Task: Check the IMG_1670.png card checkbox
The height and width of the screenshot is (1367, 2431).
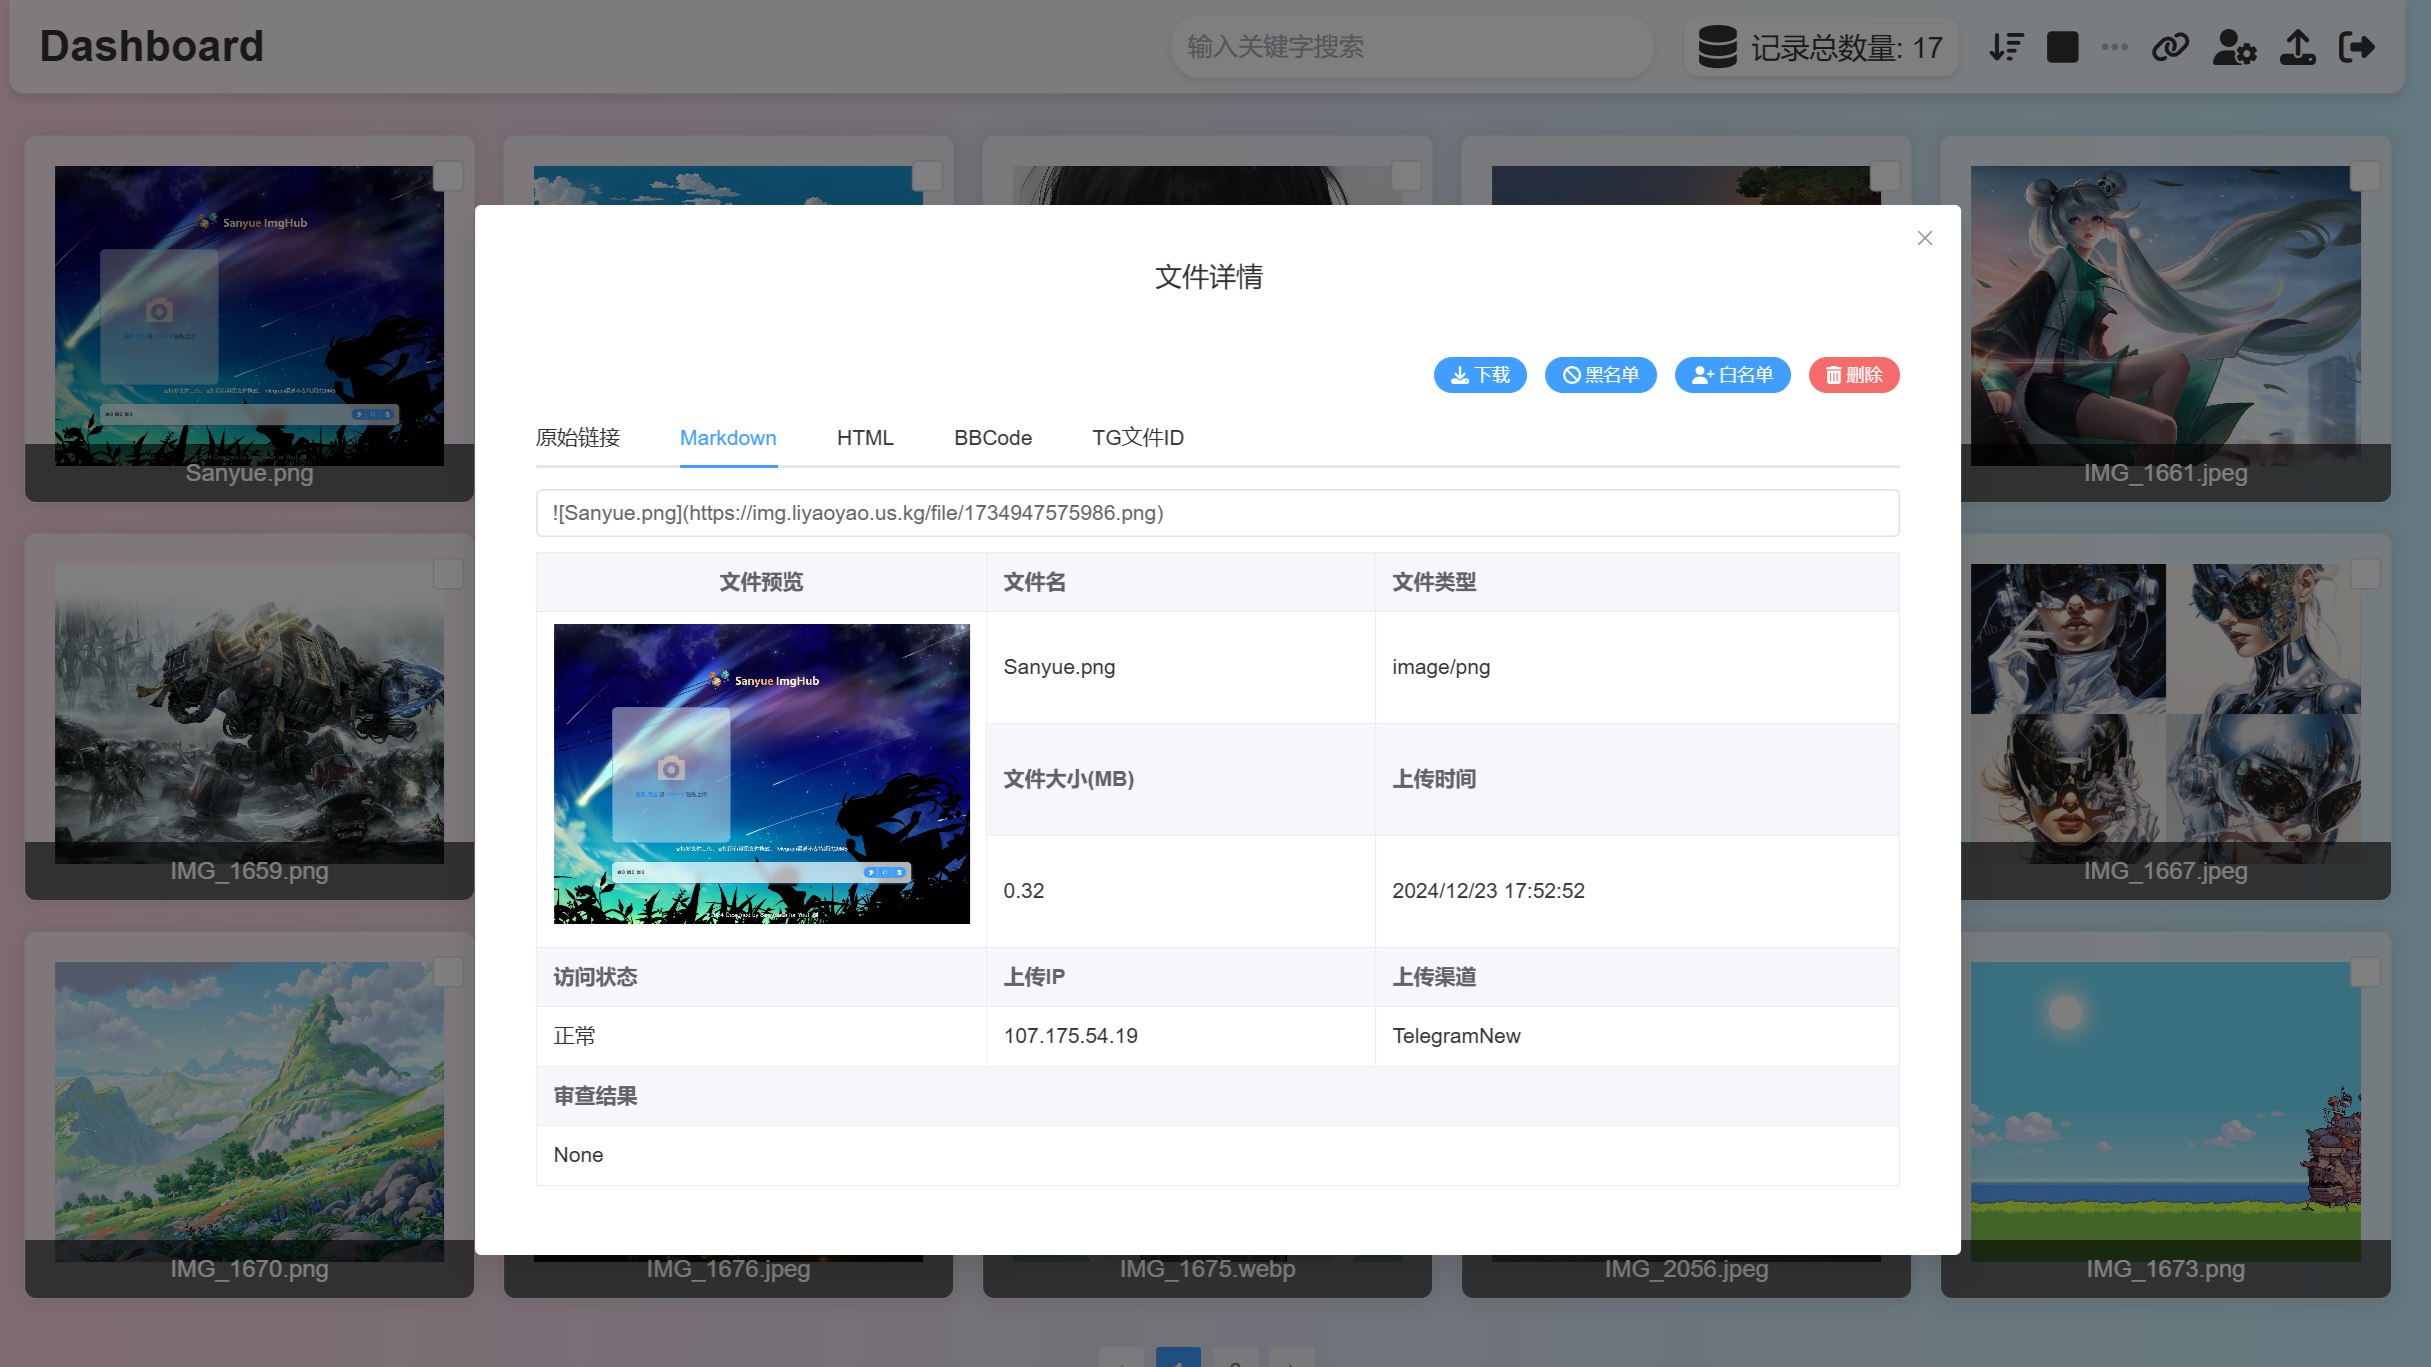Action: click(x=448, y=972)
